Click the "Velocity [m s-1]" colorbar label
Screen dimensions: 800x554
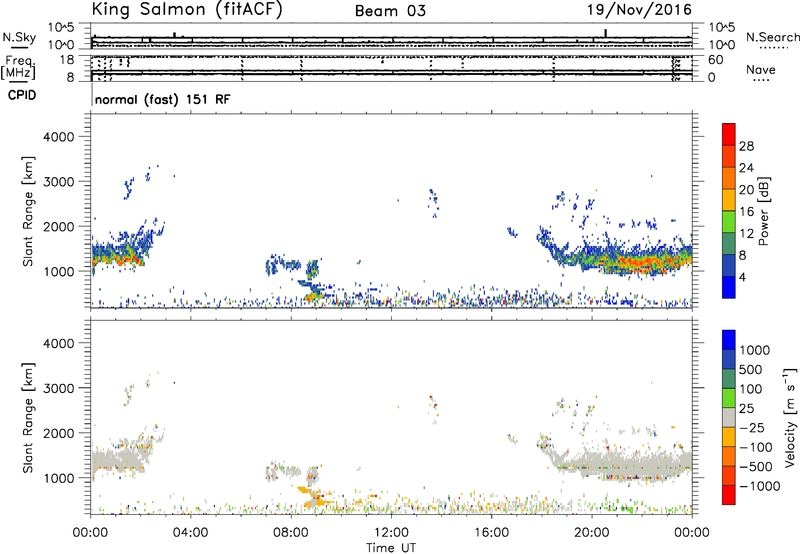pyautogui.click(x=790, y=417)
